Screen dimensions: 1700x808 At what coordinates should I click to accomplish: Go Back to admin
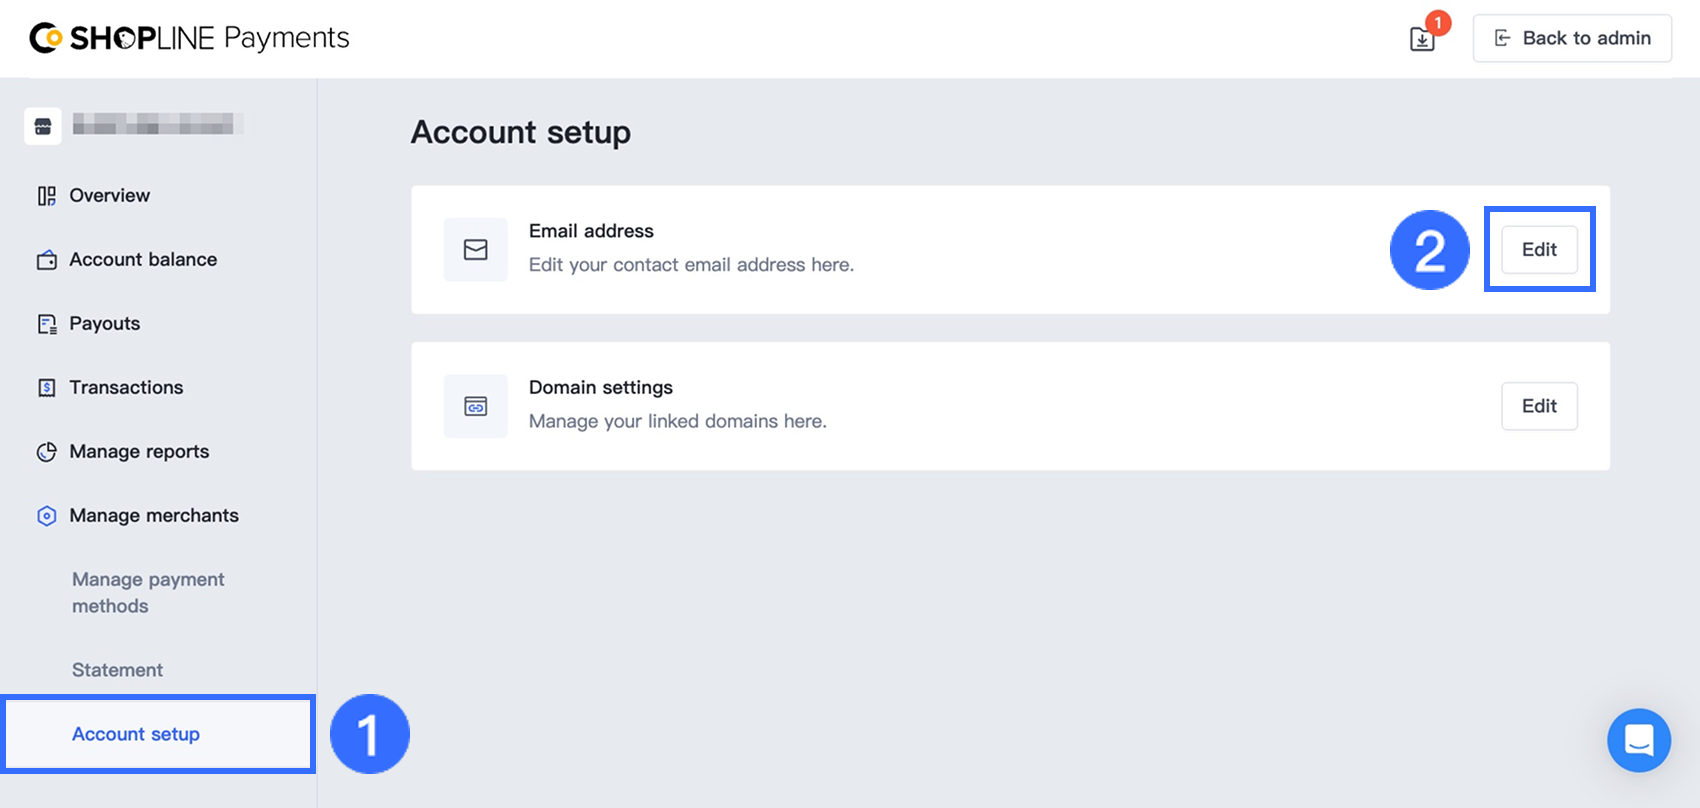1572,38
